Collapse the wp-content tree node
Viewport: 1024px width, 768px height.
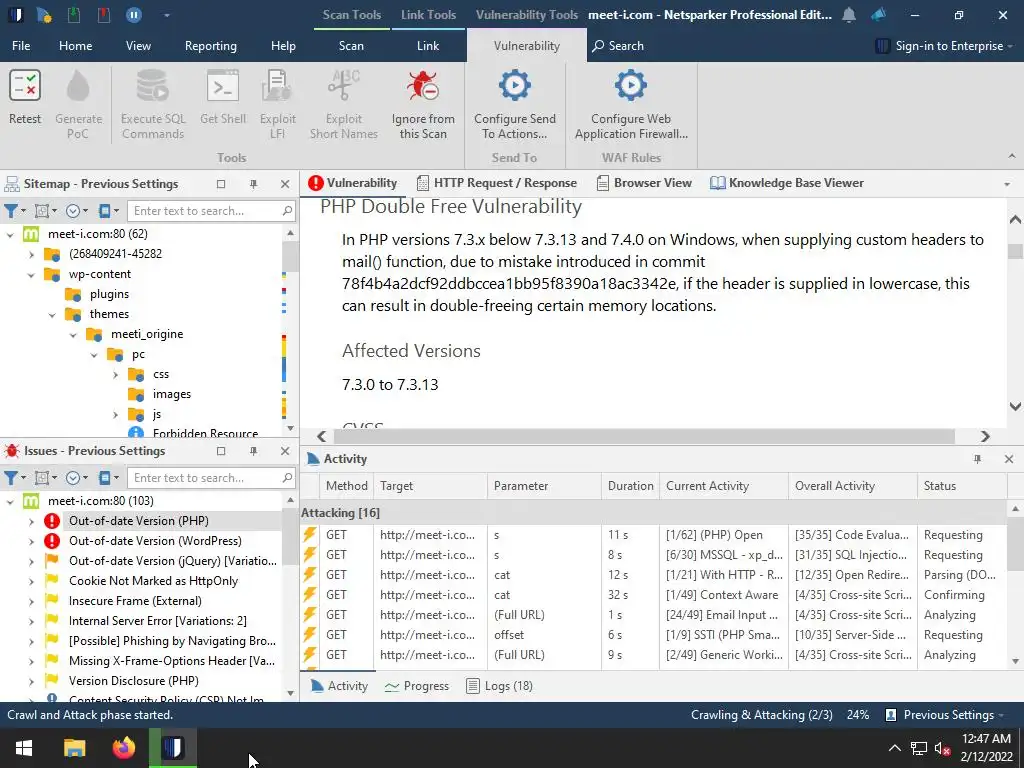pyautogui.click(x=31, y=275)
